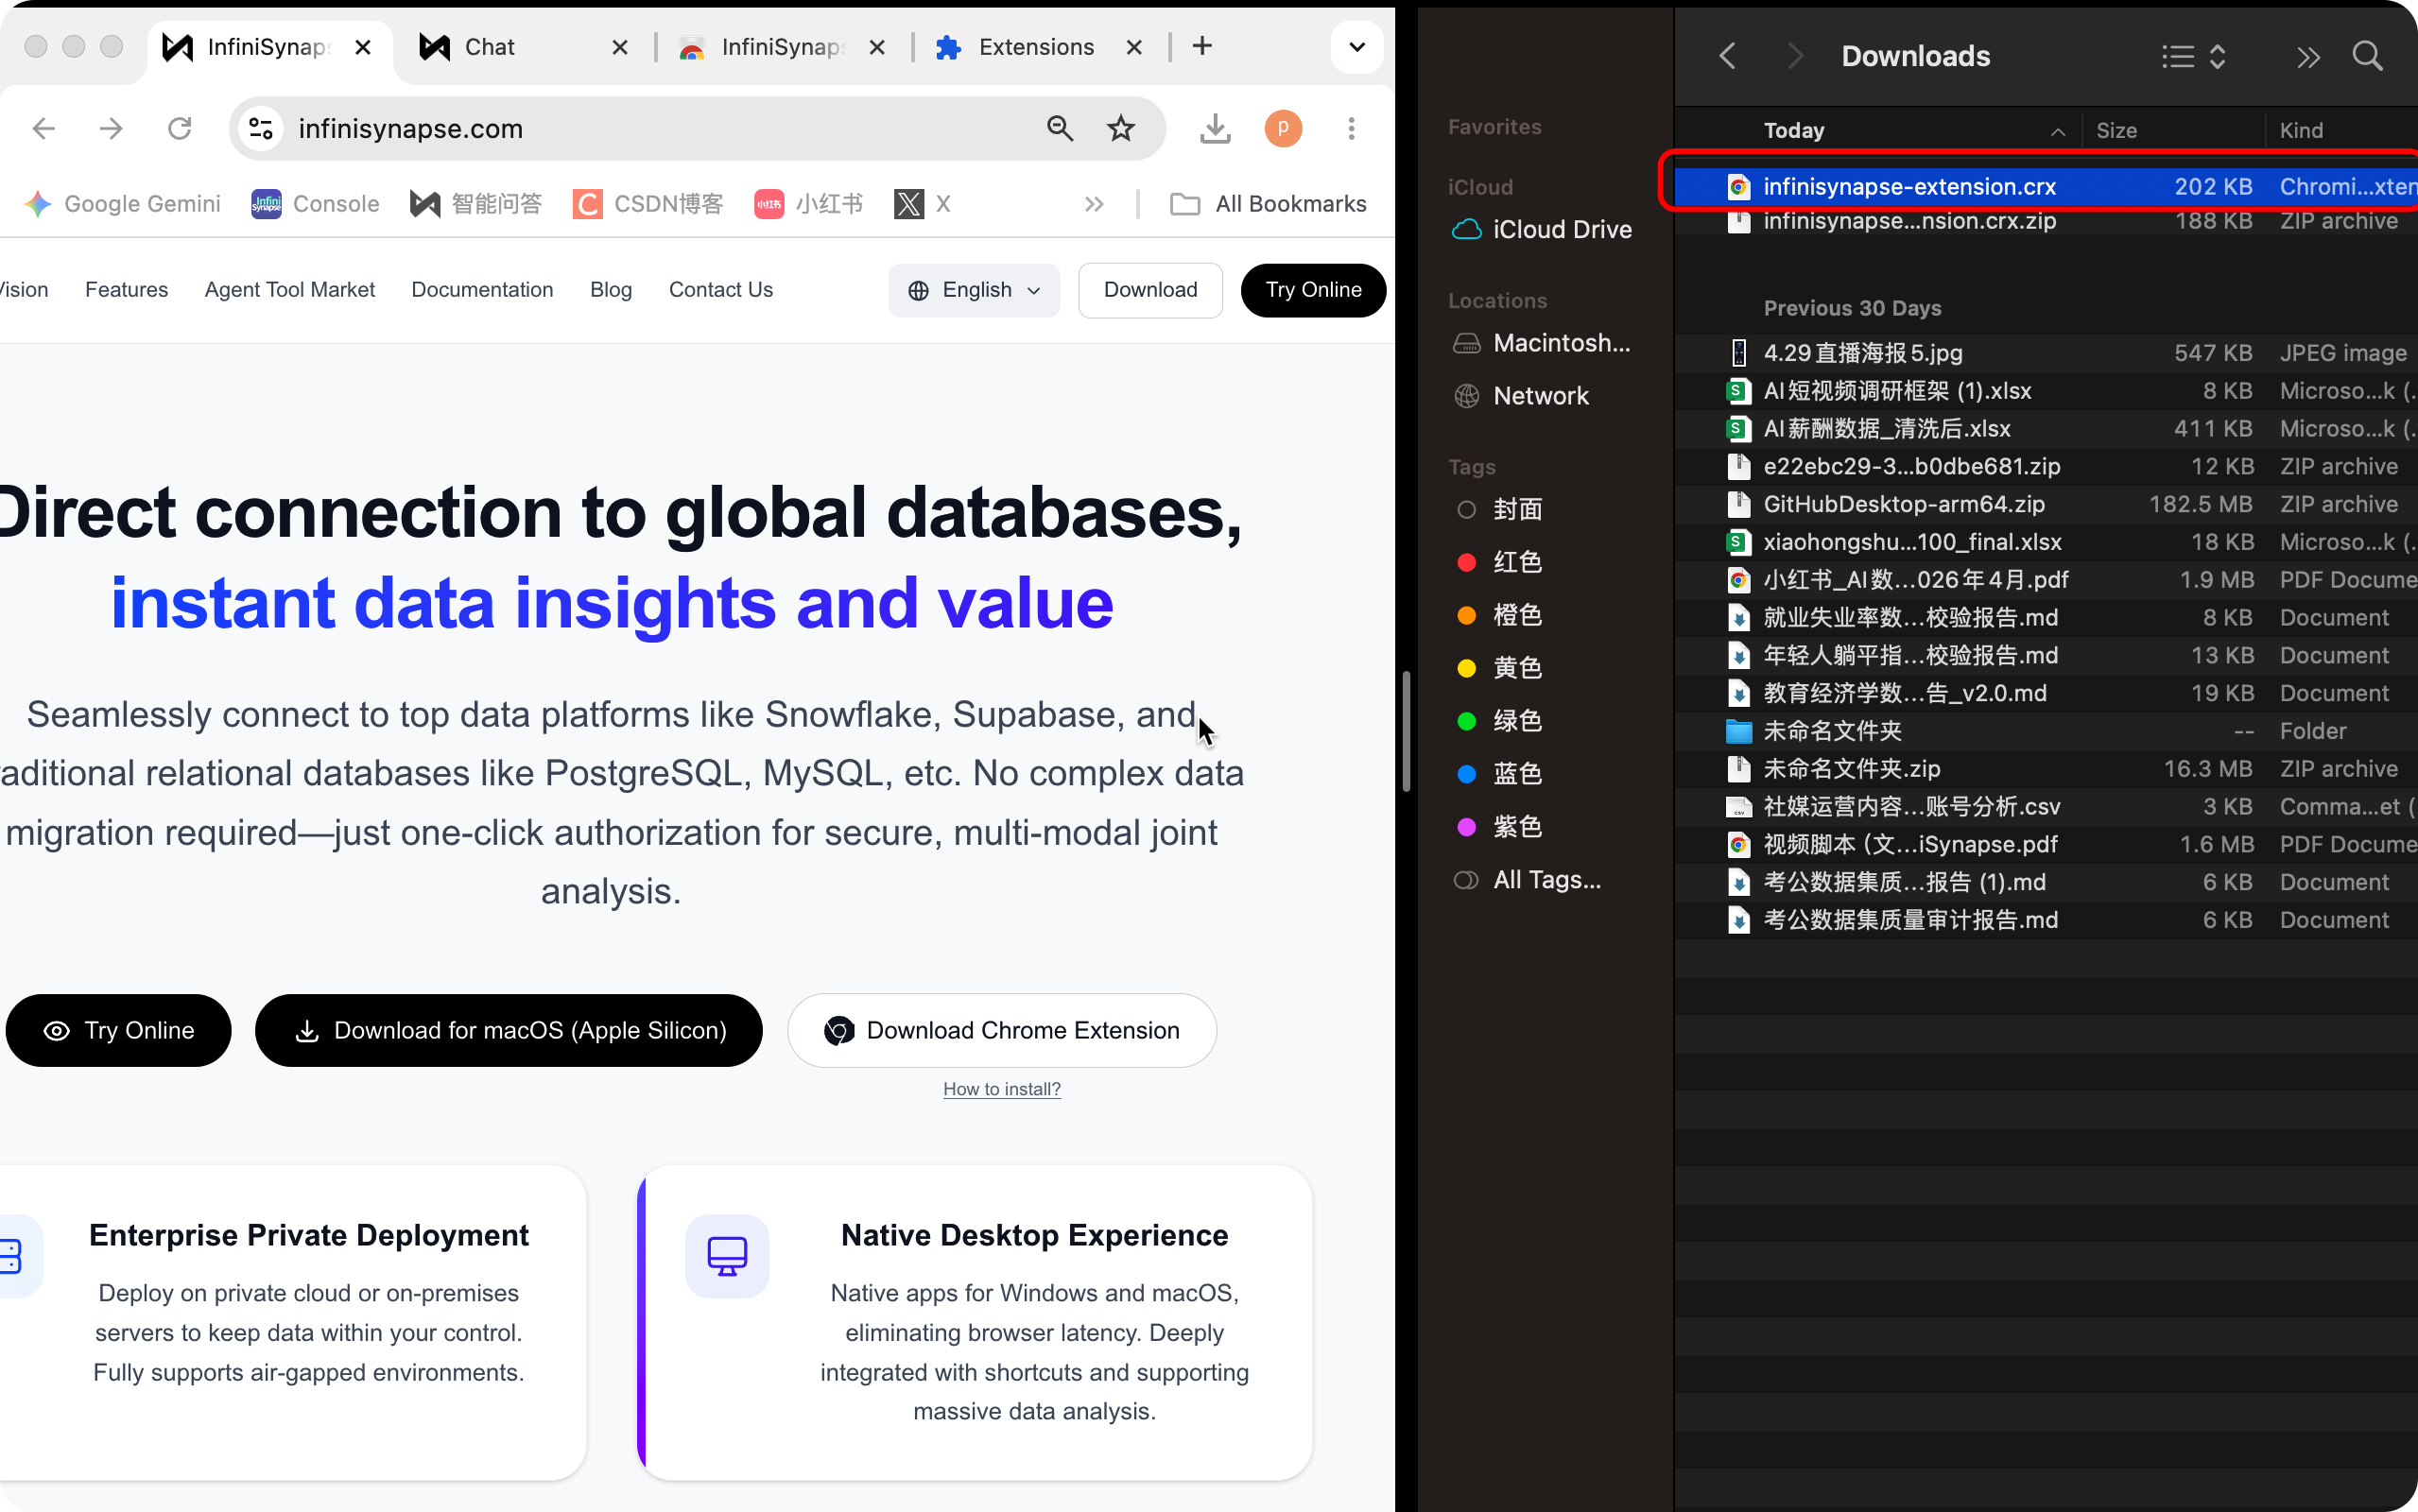Open Contact Us nav item
Screen dimensions: 2418x1512
pos(721,290)
